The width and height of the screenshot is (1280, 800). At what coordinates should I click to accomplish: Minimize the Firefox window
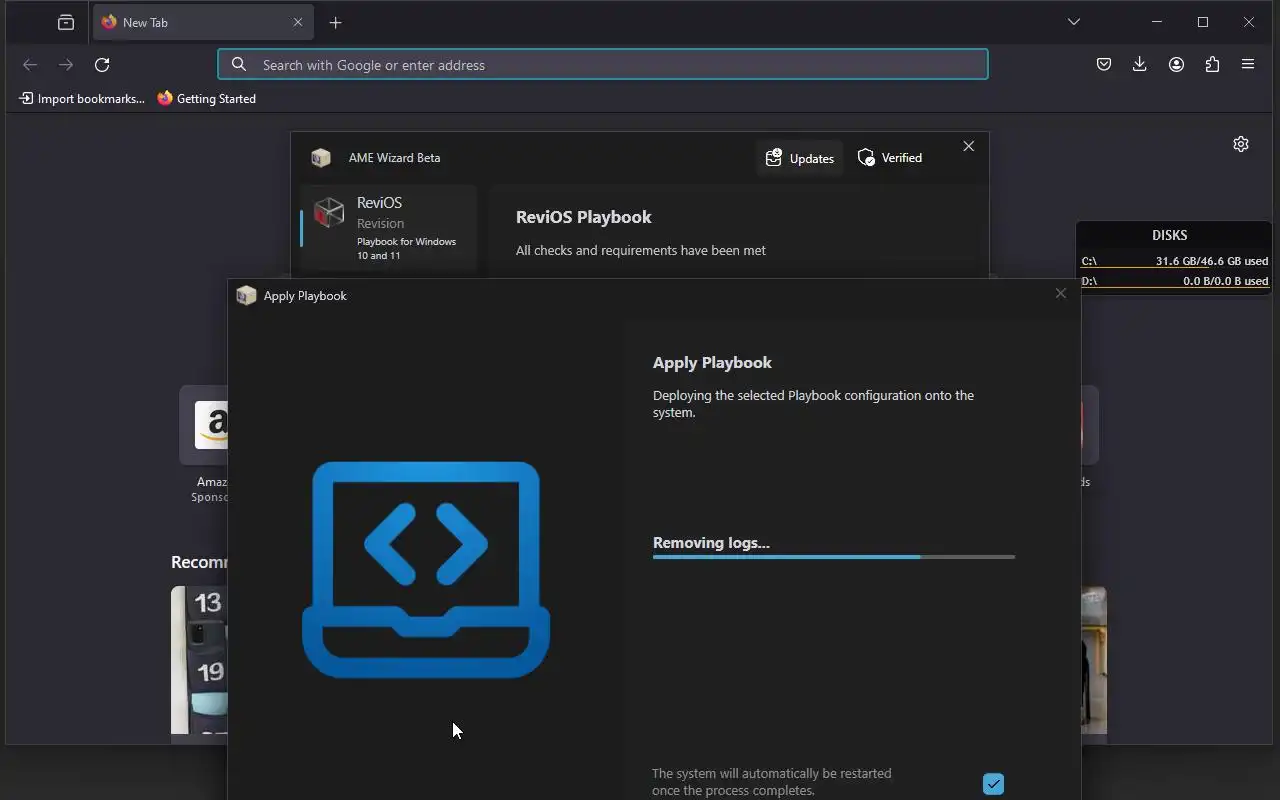coord(1157,22)
